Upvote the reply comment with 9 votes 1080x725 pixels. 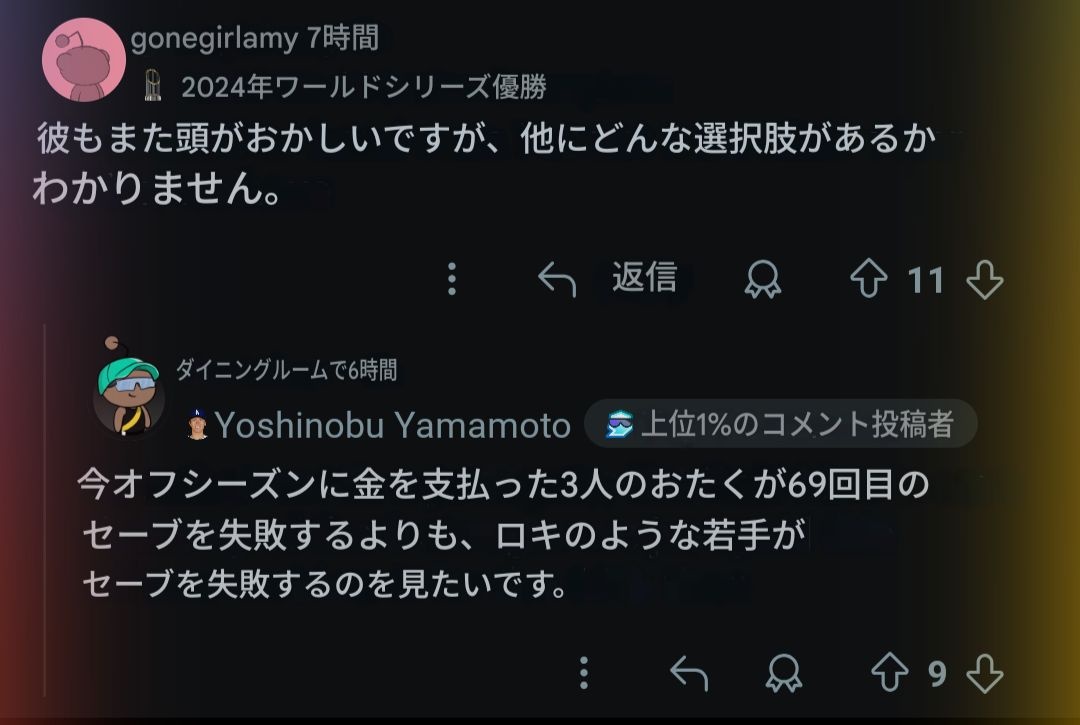point(890,673)
